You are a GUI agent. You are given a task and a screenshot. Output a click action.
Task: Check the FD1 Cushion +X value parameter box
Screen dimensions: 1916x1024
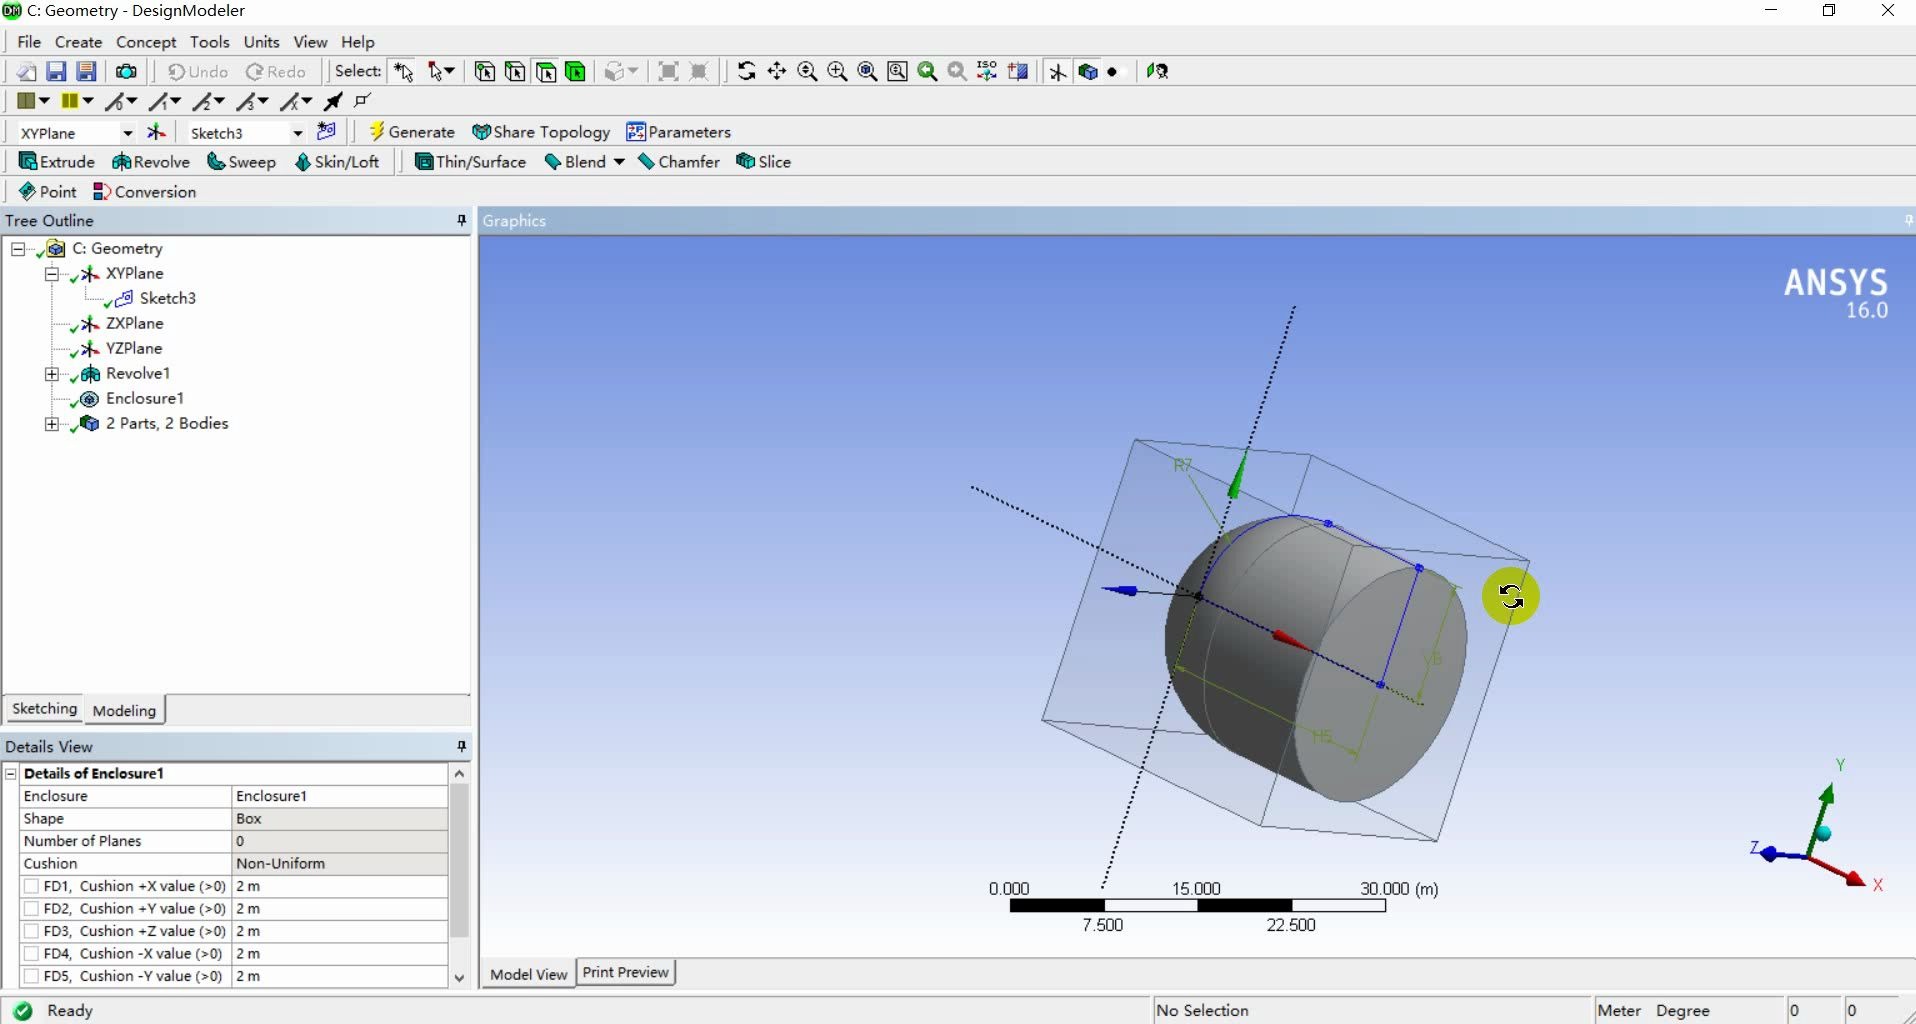(31, 886)
